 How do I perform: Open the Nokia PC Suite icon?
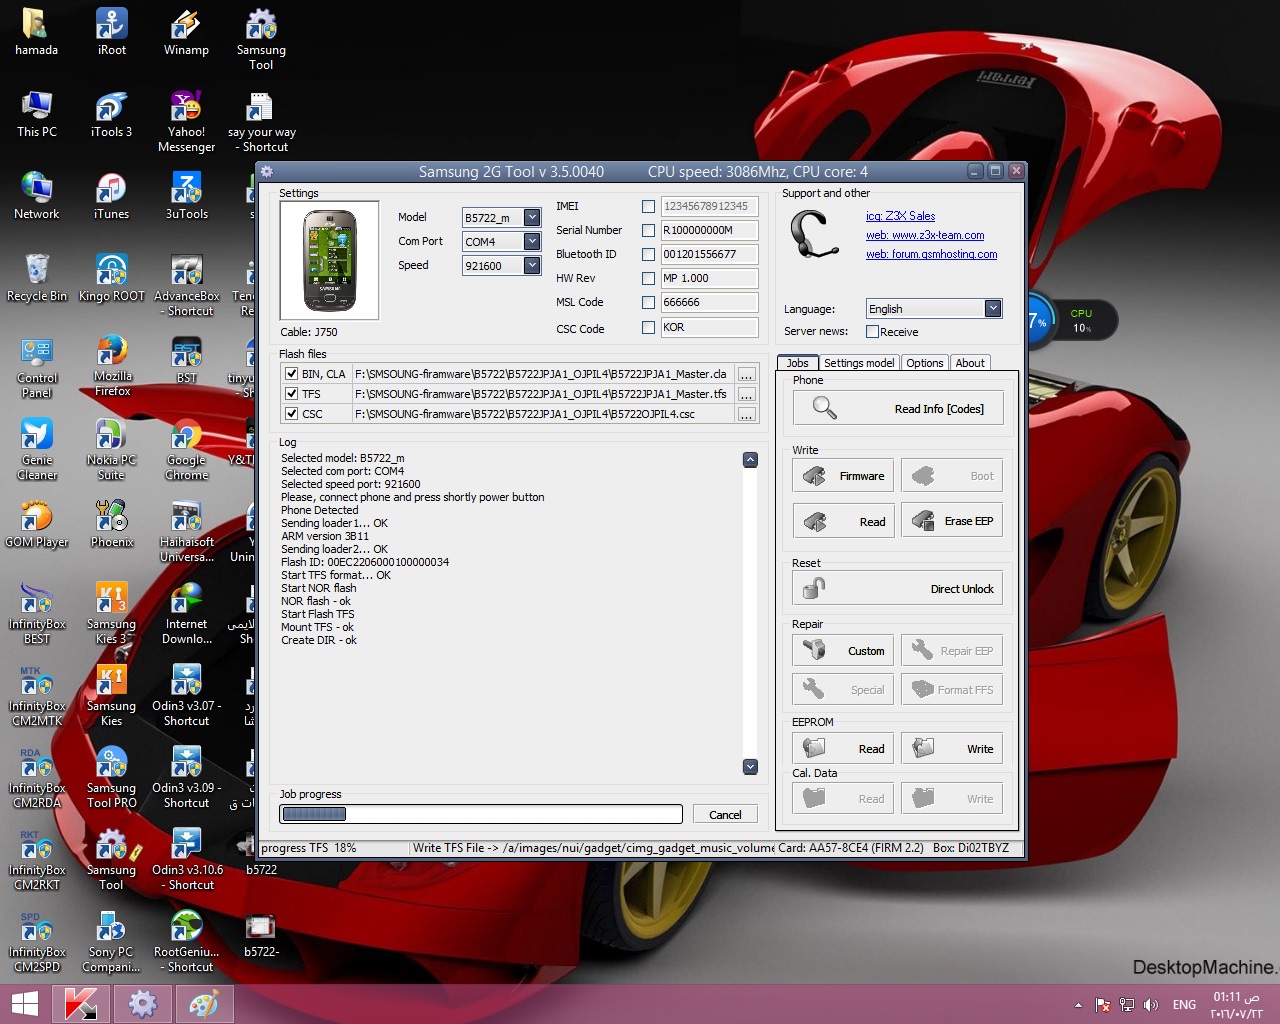click(x=111, y=450)
